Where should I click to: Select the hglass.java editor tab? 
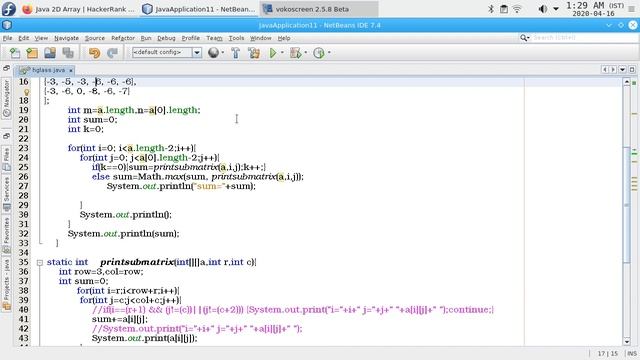pyautogui.click(x=45, y=70)
